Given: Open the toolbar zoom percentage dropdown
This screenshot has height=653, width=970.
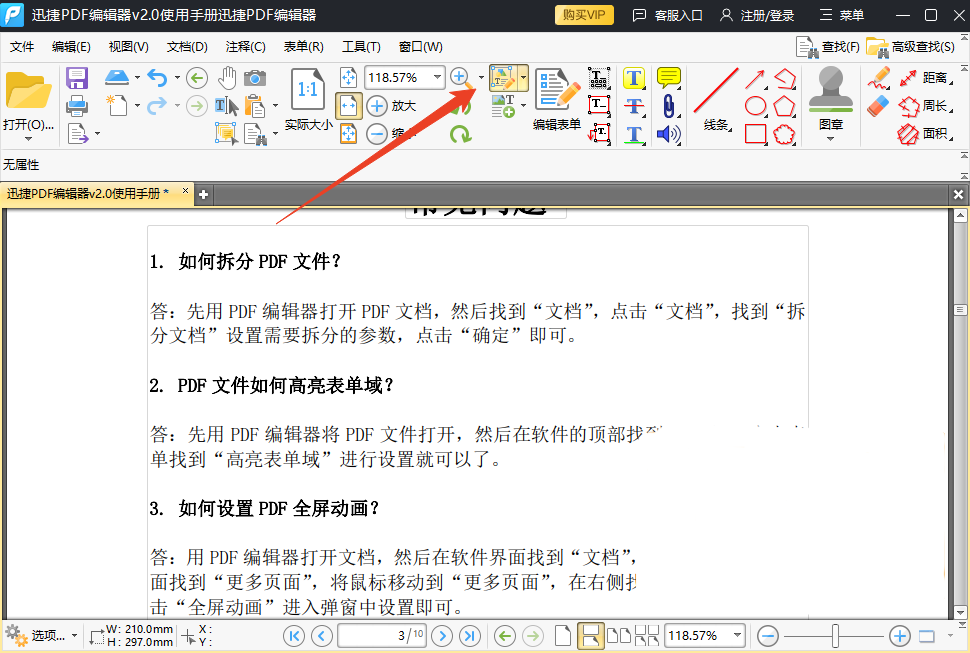Looking at the screenshot, I should 437,77.
